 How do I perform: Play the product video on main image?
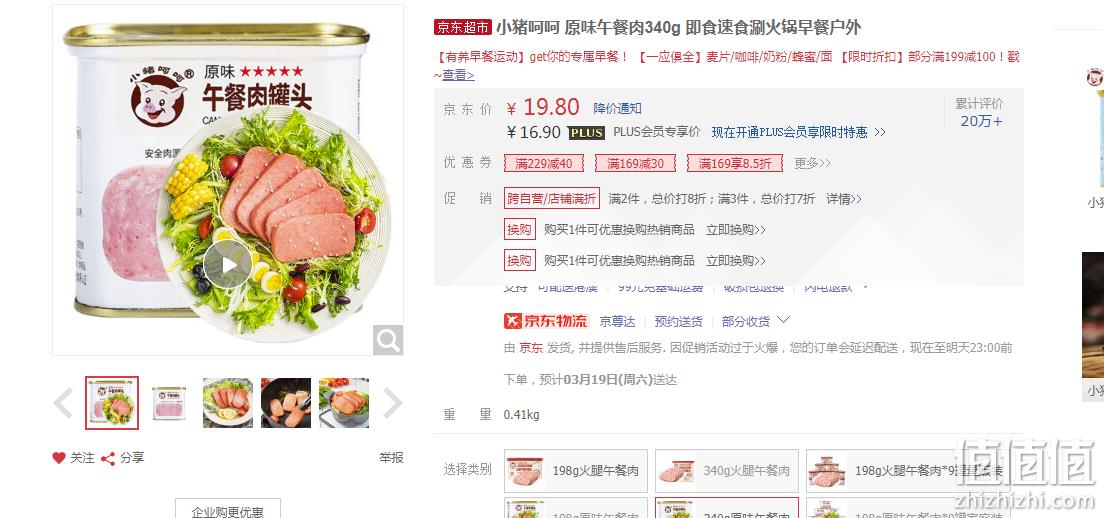(227, 265)
